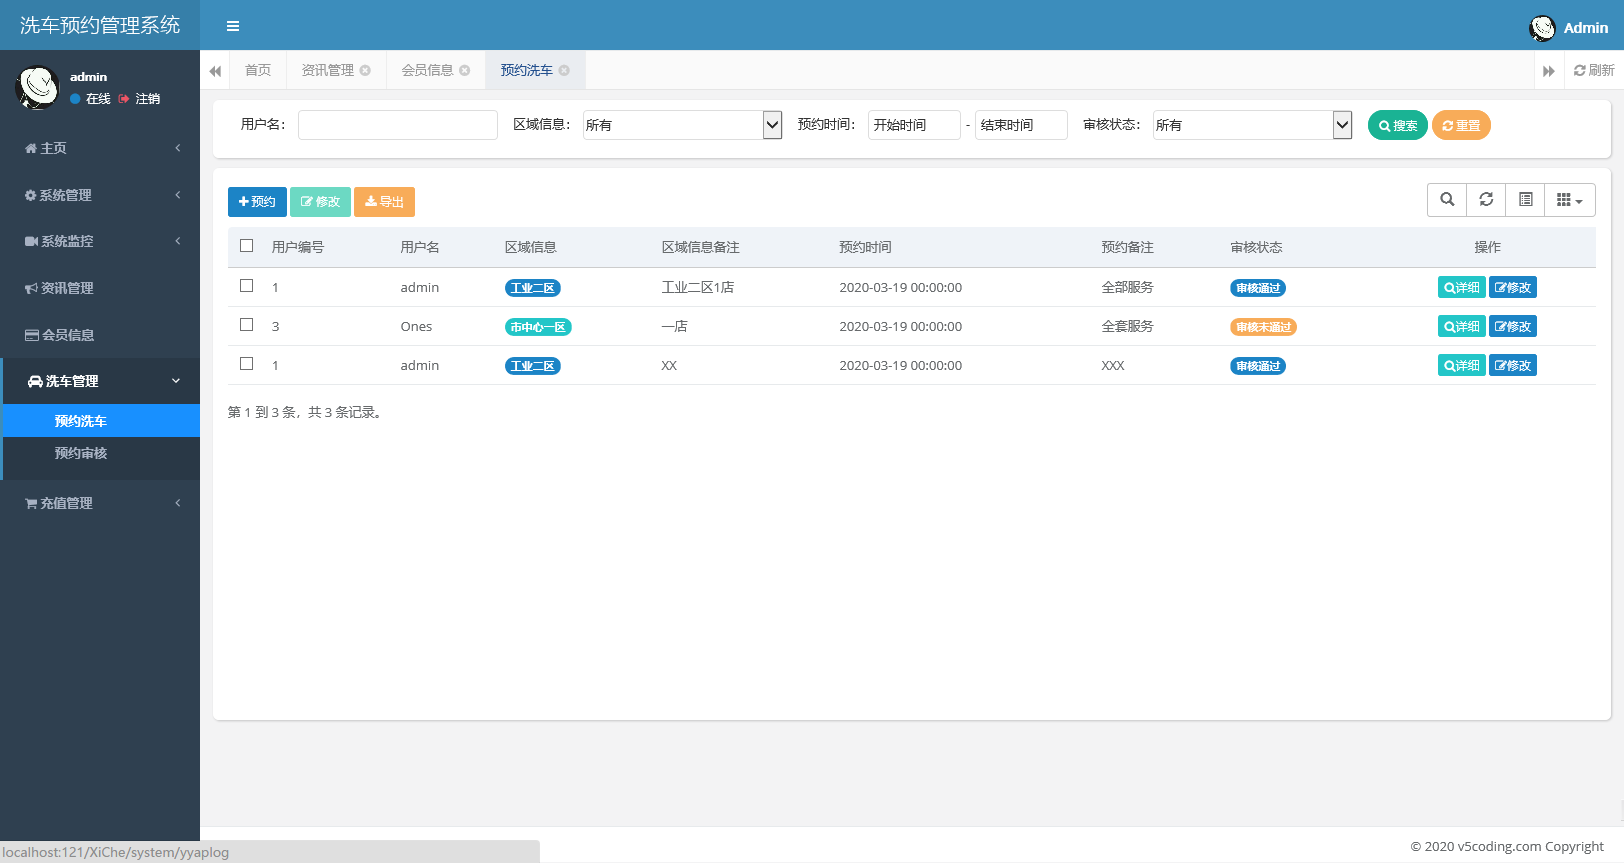This screenshot has width=1624, height=863.
Task: Toggle search panel with magnifier icon
Action: point(1447,200)
